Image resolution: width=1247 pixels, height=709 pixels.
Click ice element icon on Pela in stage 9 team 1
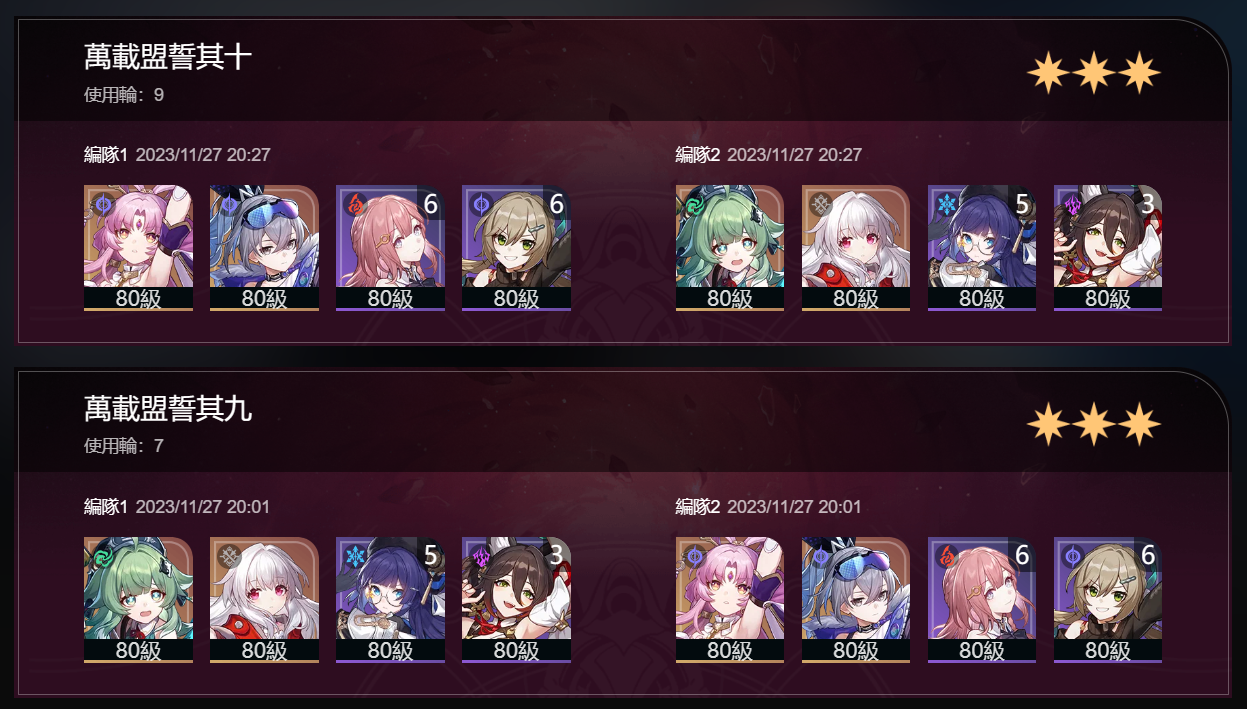[354, 556]
